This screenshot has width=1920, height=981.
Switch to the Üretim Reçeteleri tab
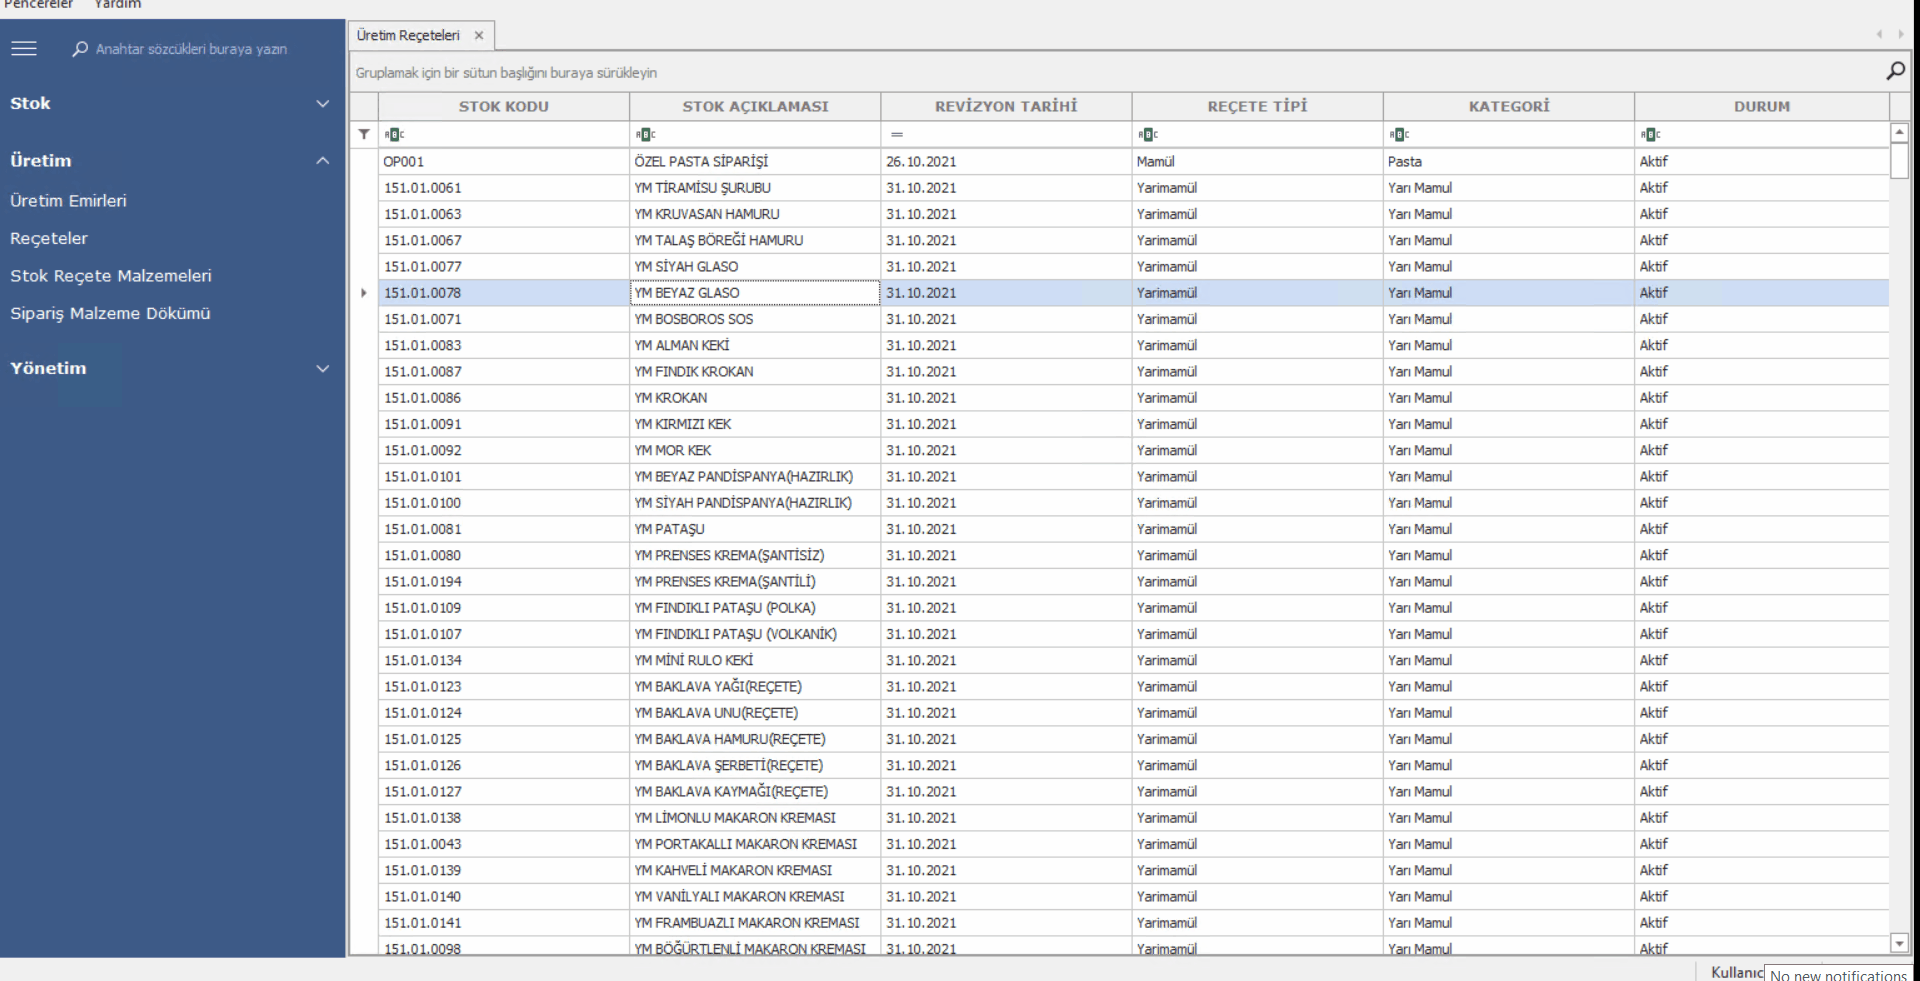point(408,36)
